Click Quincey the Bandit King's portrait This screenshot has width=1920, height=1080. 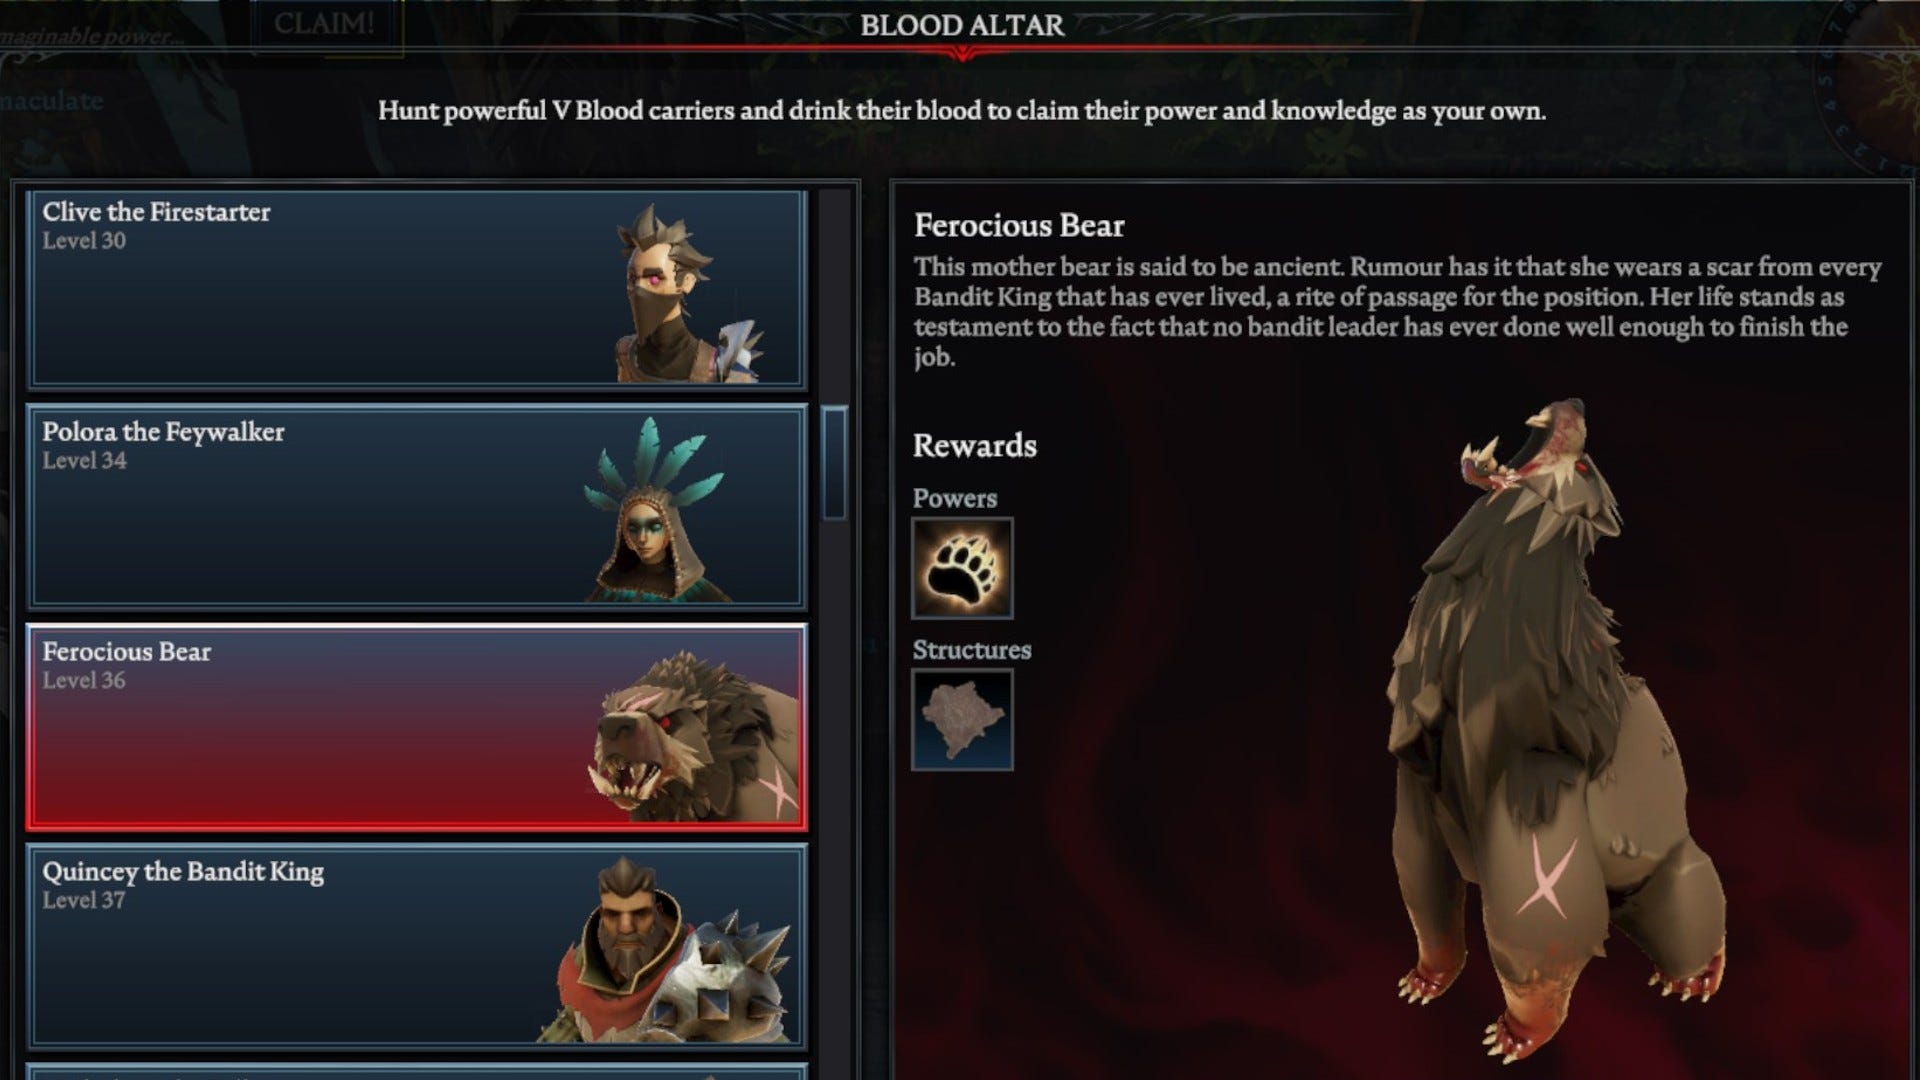pos(672,950)
